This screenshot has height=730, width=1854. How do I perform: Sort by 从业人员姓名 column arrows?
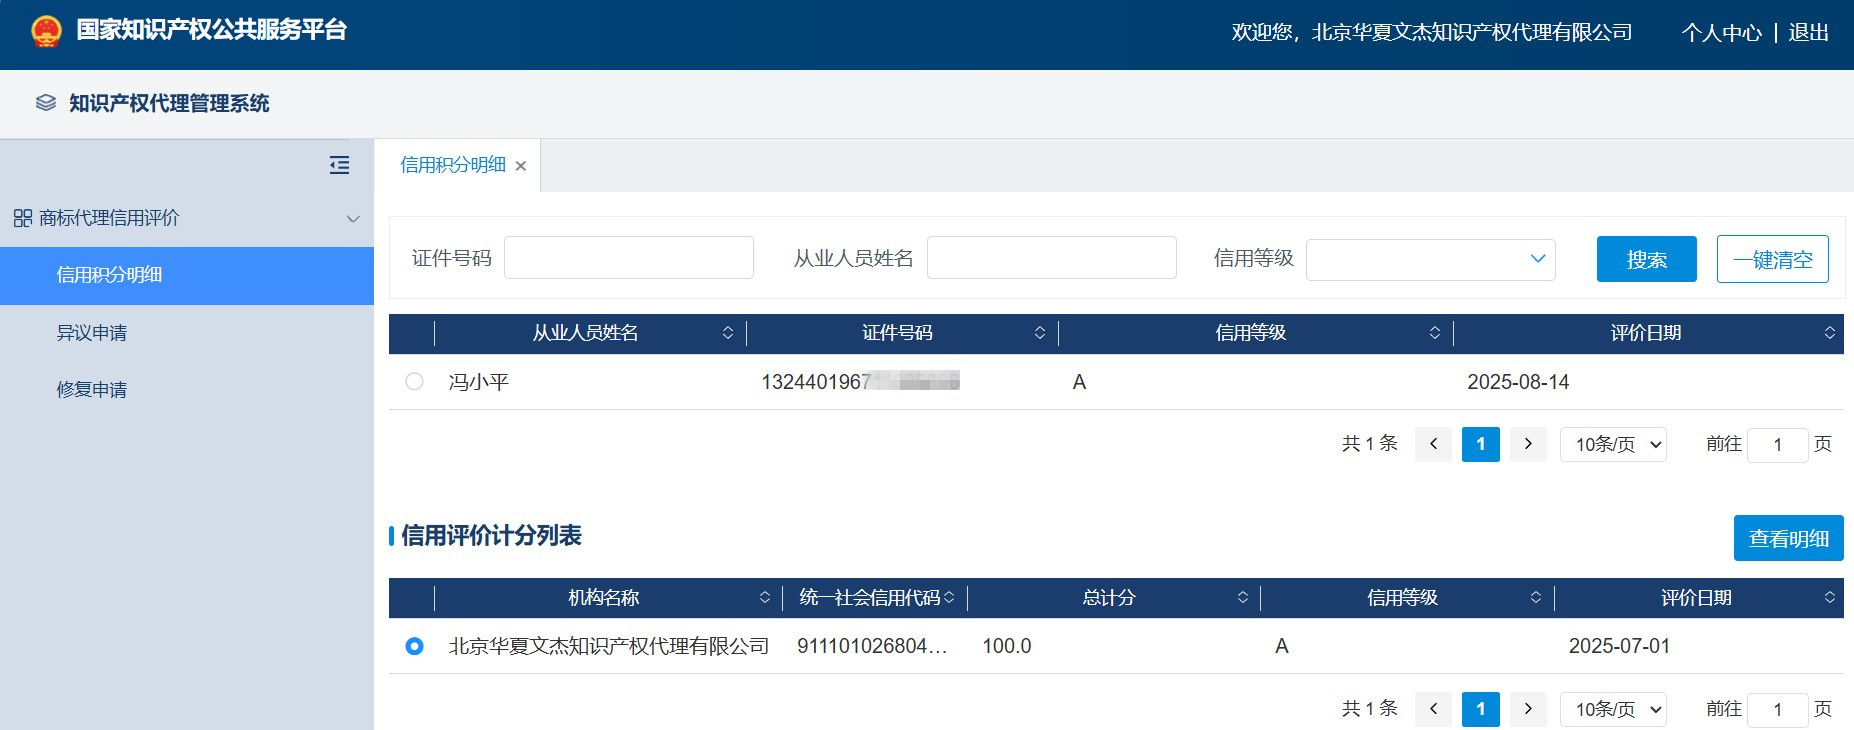tap(728, 333)
